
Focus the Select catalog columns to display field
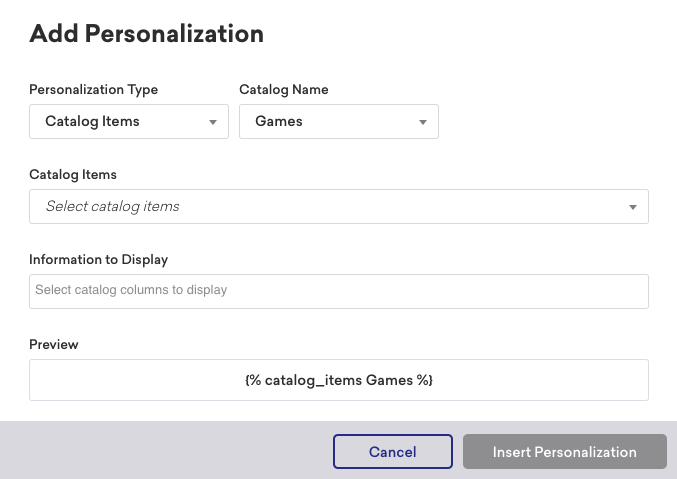coord(339,291)
